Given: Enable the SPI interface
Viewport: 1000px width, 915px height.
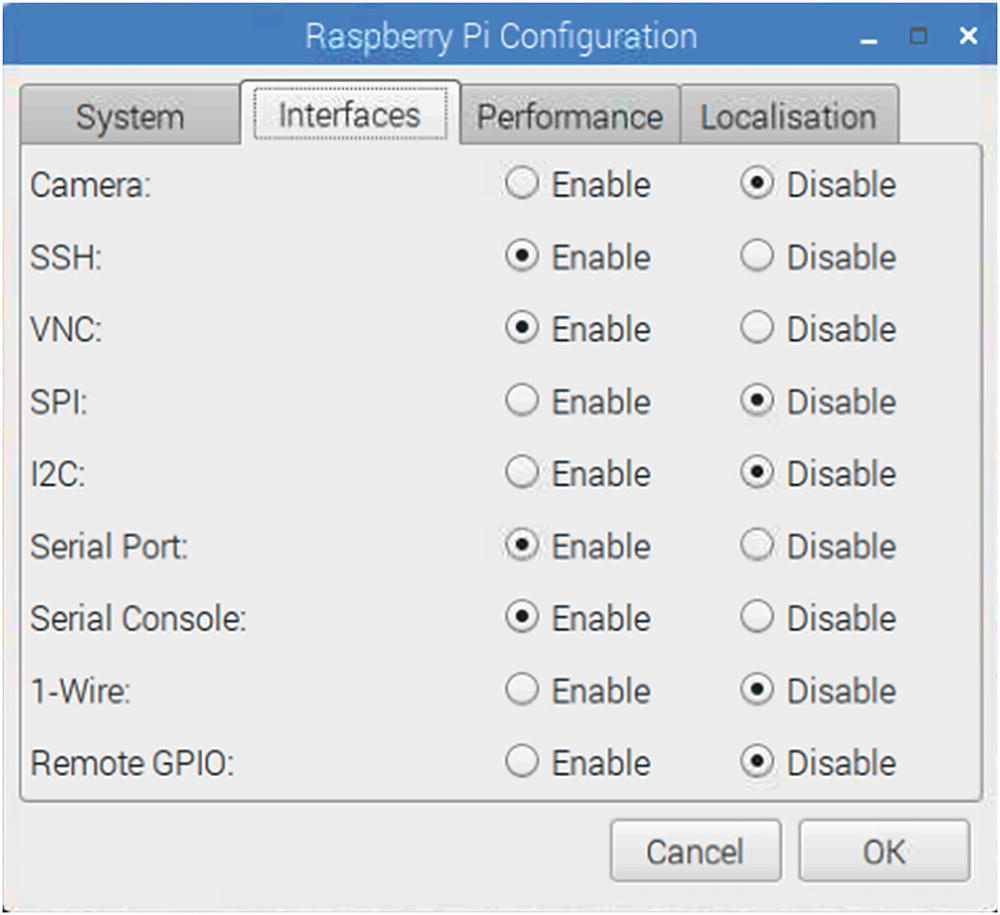Looking at the screenshot, I should [x=523, y=402].
